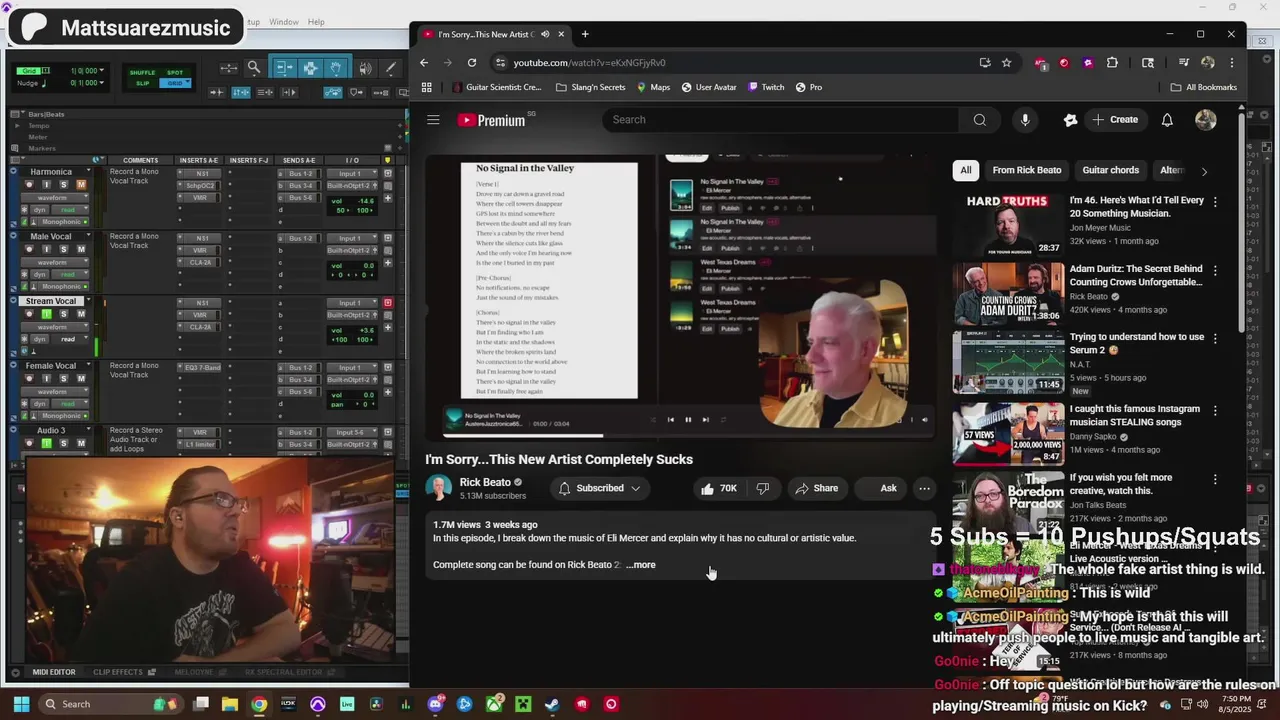The height and width of the screenshot is (720, 1280).
Task: Click the YouTube Premium logo
Action: 492,120
